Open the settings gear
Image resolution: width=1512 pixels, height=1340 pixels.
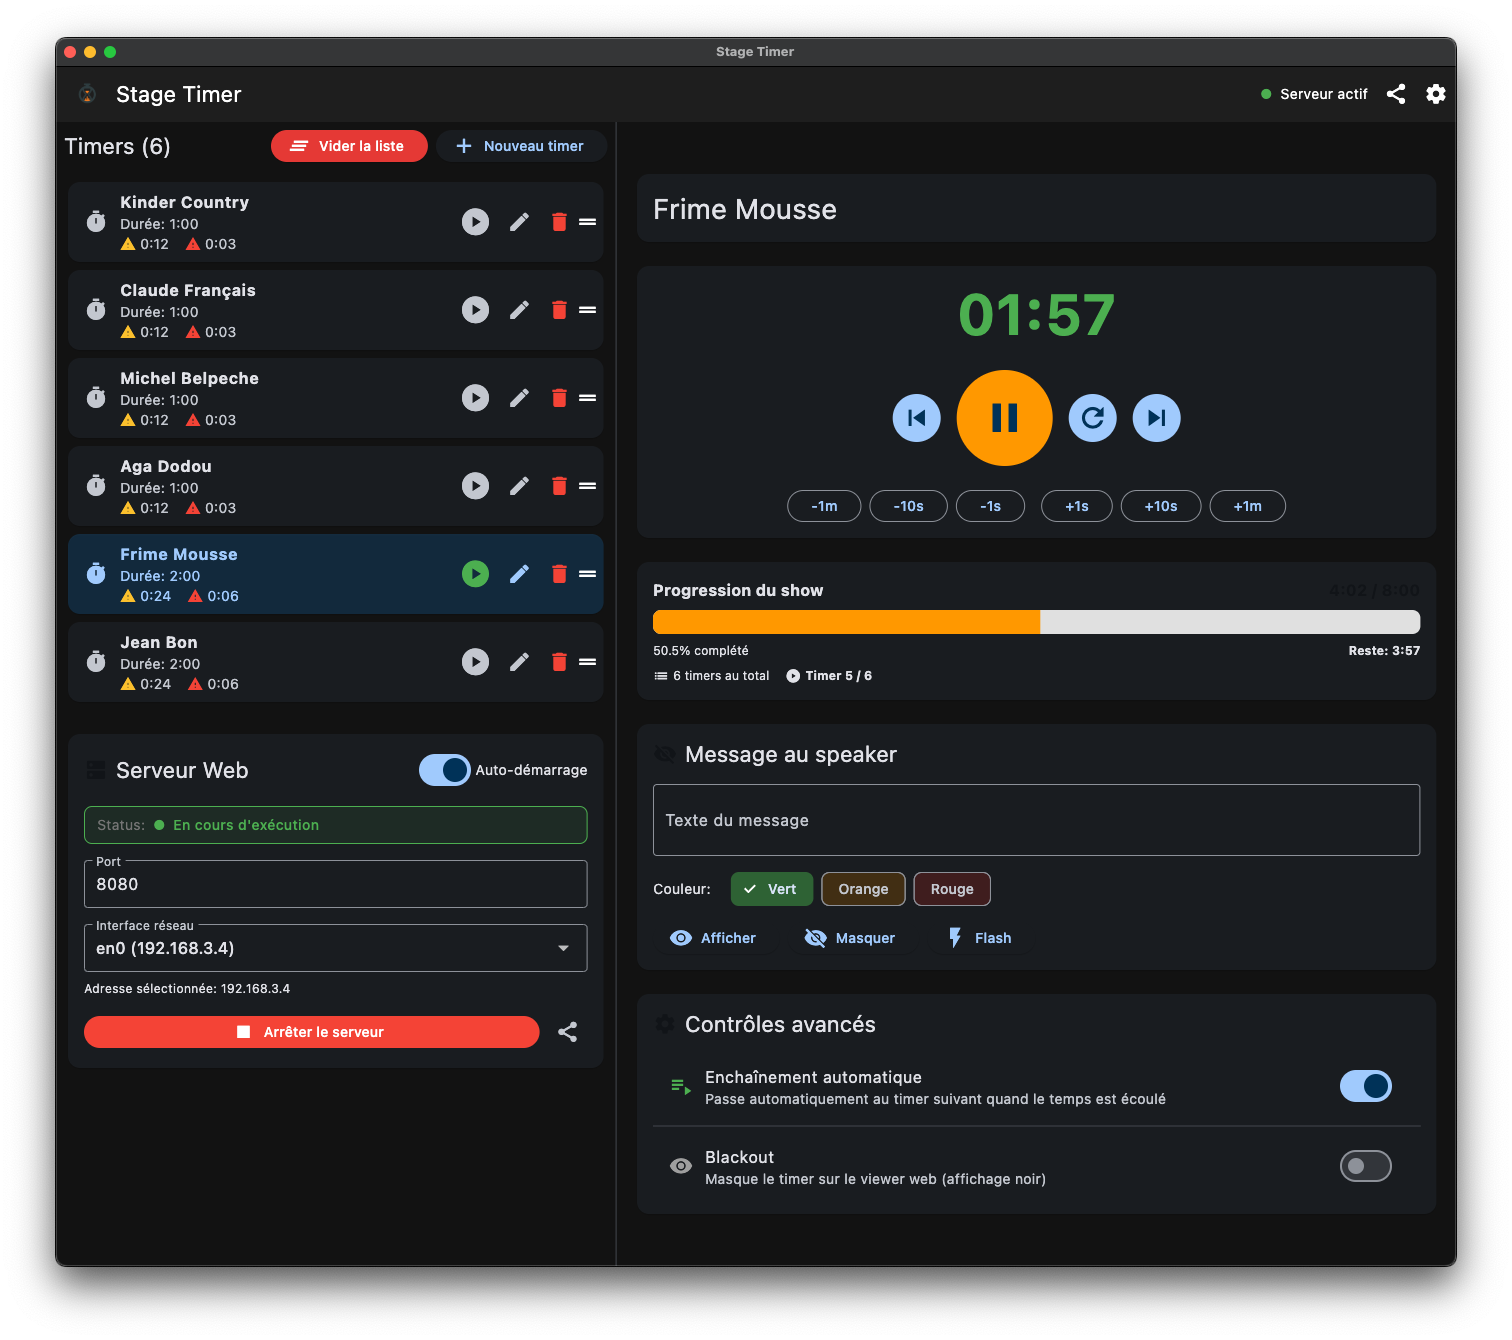(1436, 93)
